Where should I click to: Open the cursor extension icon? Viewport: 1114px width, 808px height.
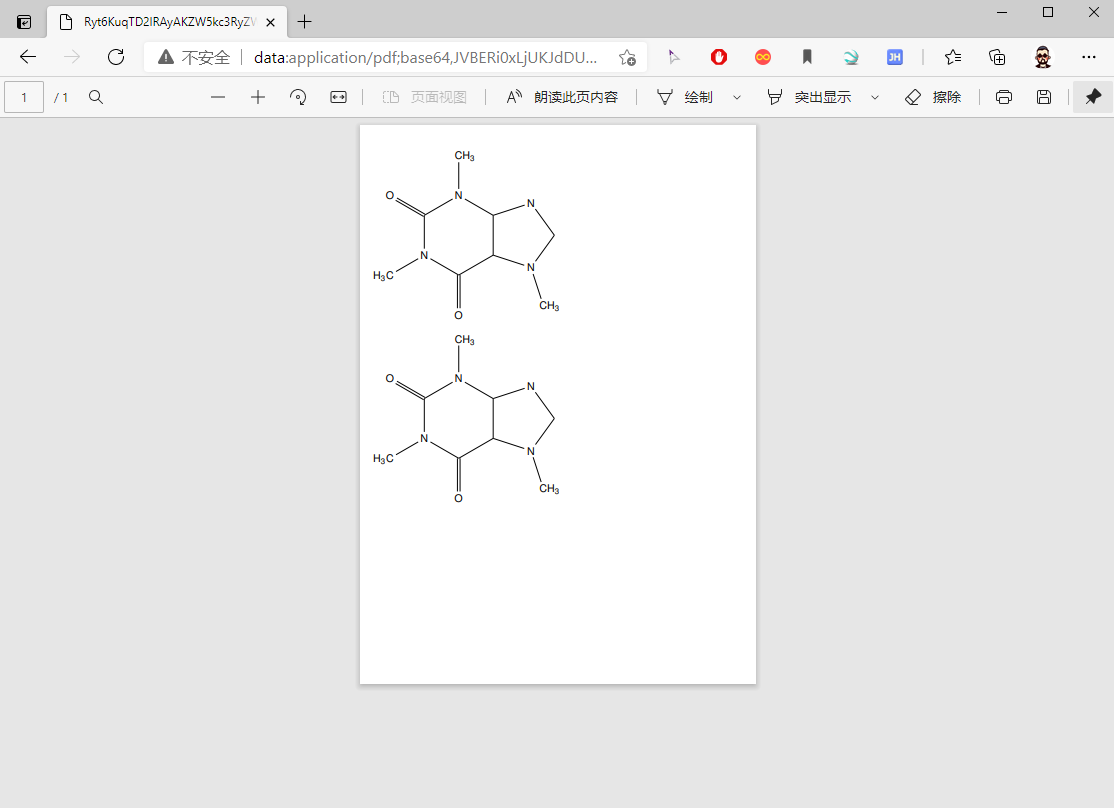click(674, 57)
